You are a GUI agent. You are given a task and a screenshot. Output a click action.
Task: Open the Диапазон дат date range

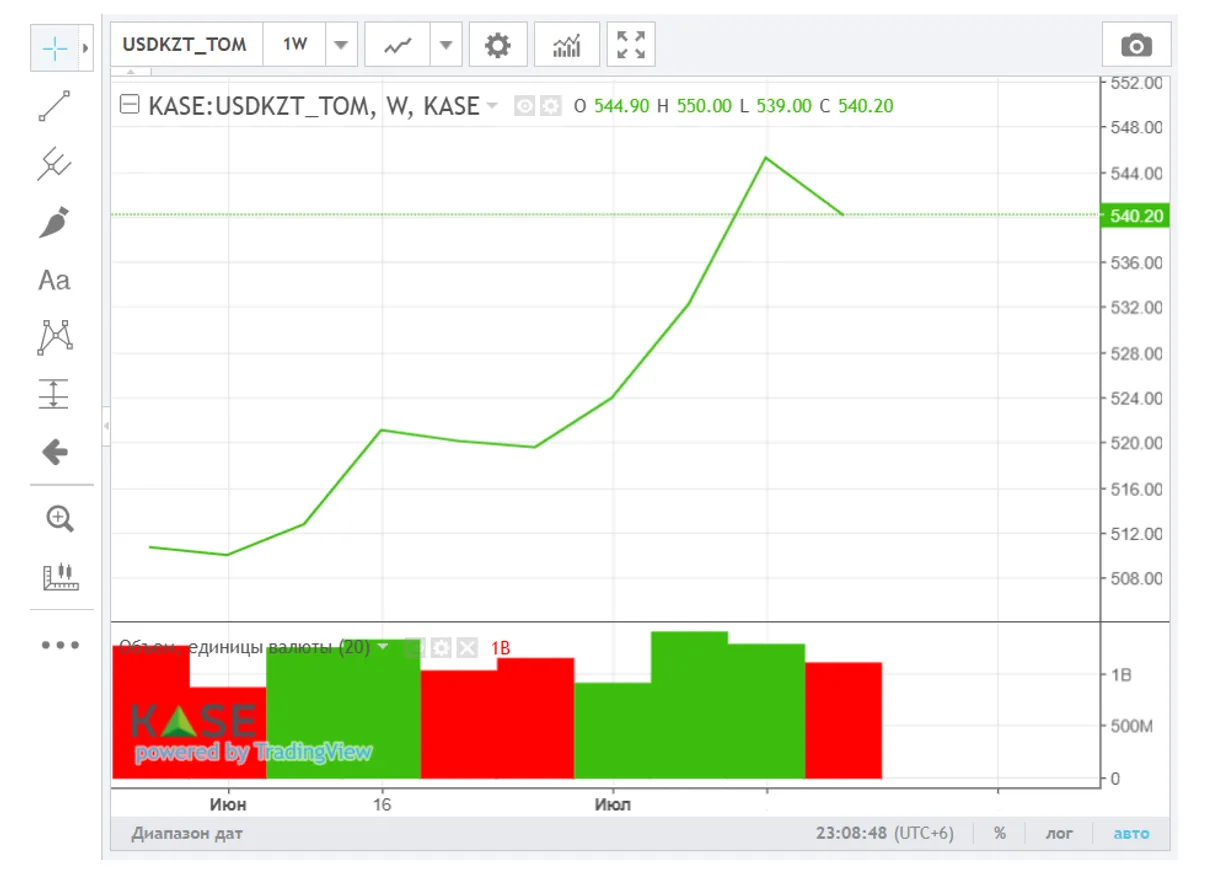point(187,833)
